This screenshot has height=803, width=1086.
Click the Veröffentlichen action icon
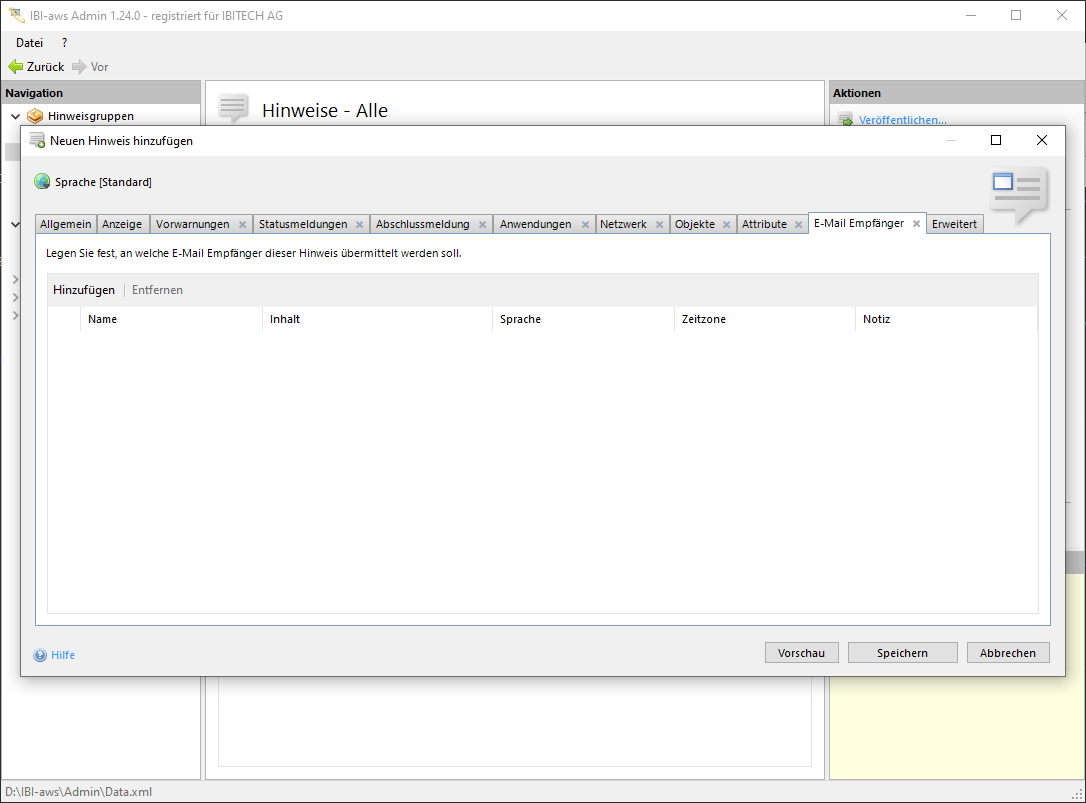845,120
